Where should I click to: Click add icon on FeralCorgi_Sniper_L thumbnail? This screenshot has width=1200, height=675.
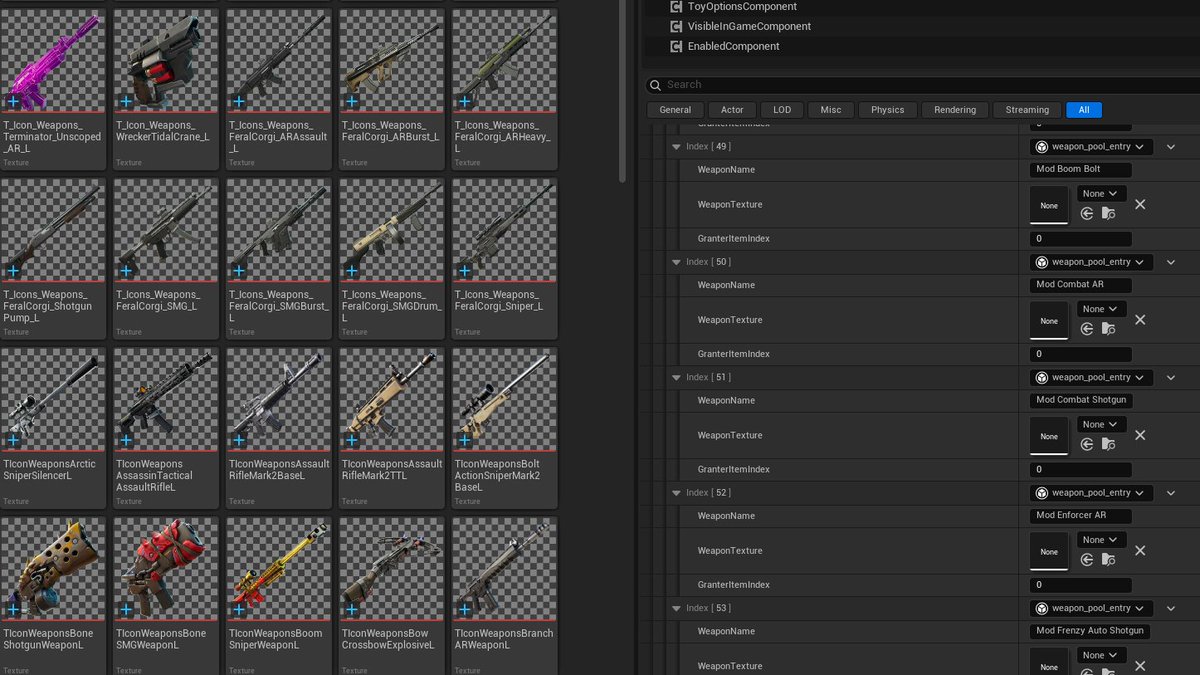[464, 270]
